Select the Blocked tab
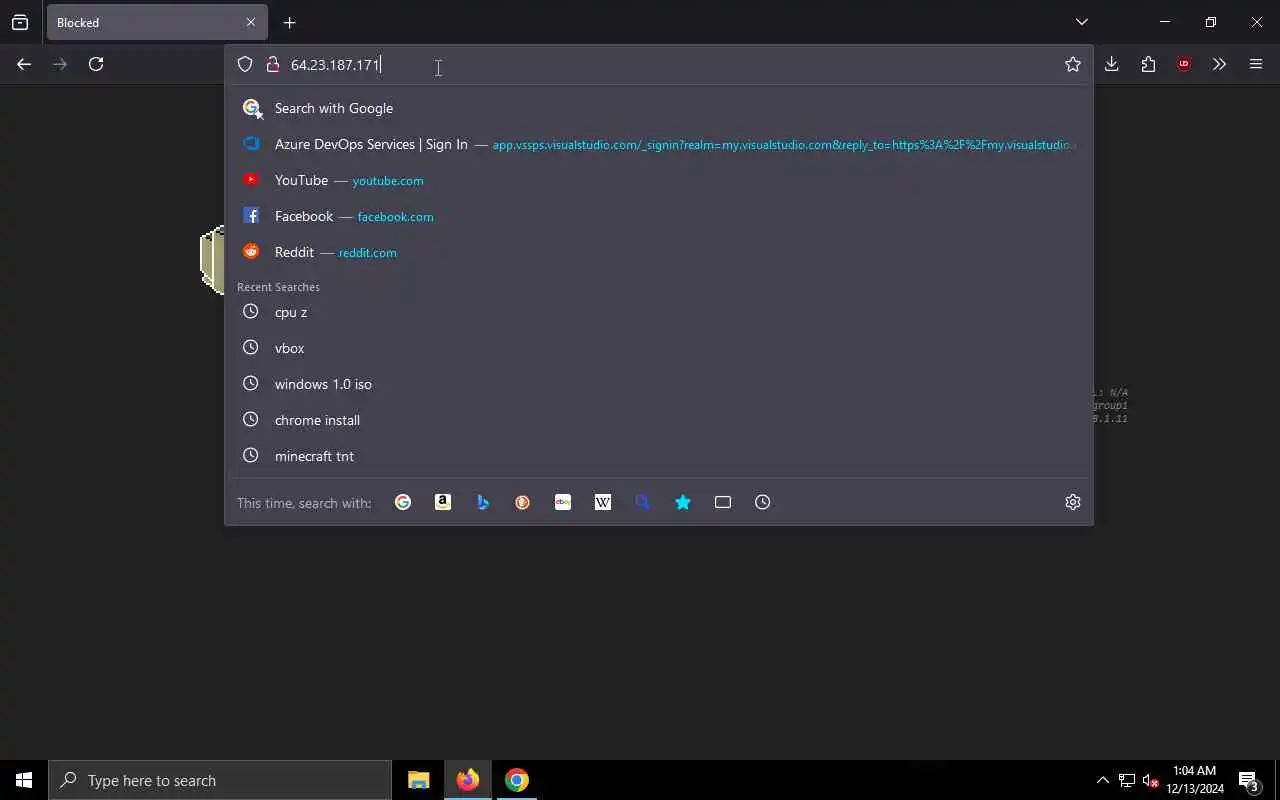 pos(156,22)
